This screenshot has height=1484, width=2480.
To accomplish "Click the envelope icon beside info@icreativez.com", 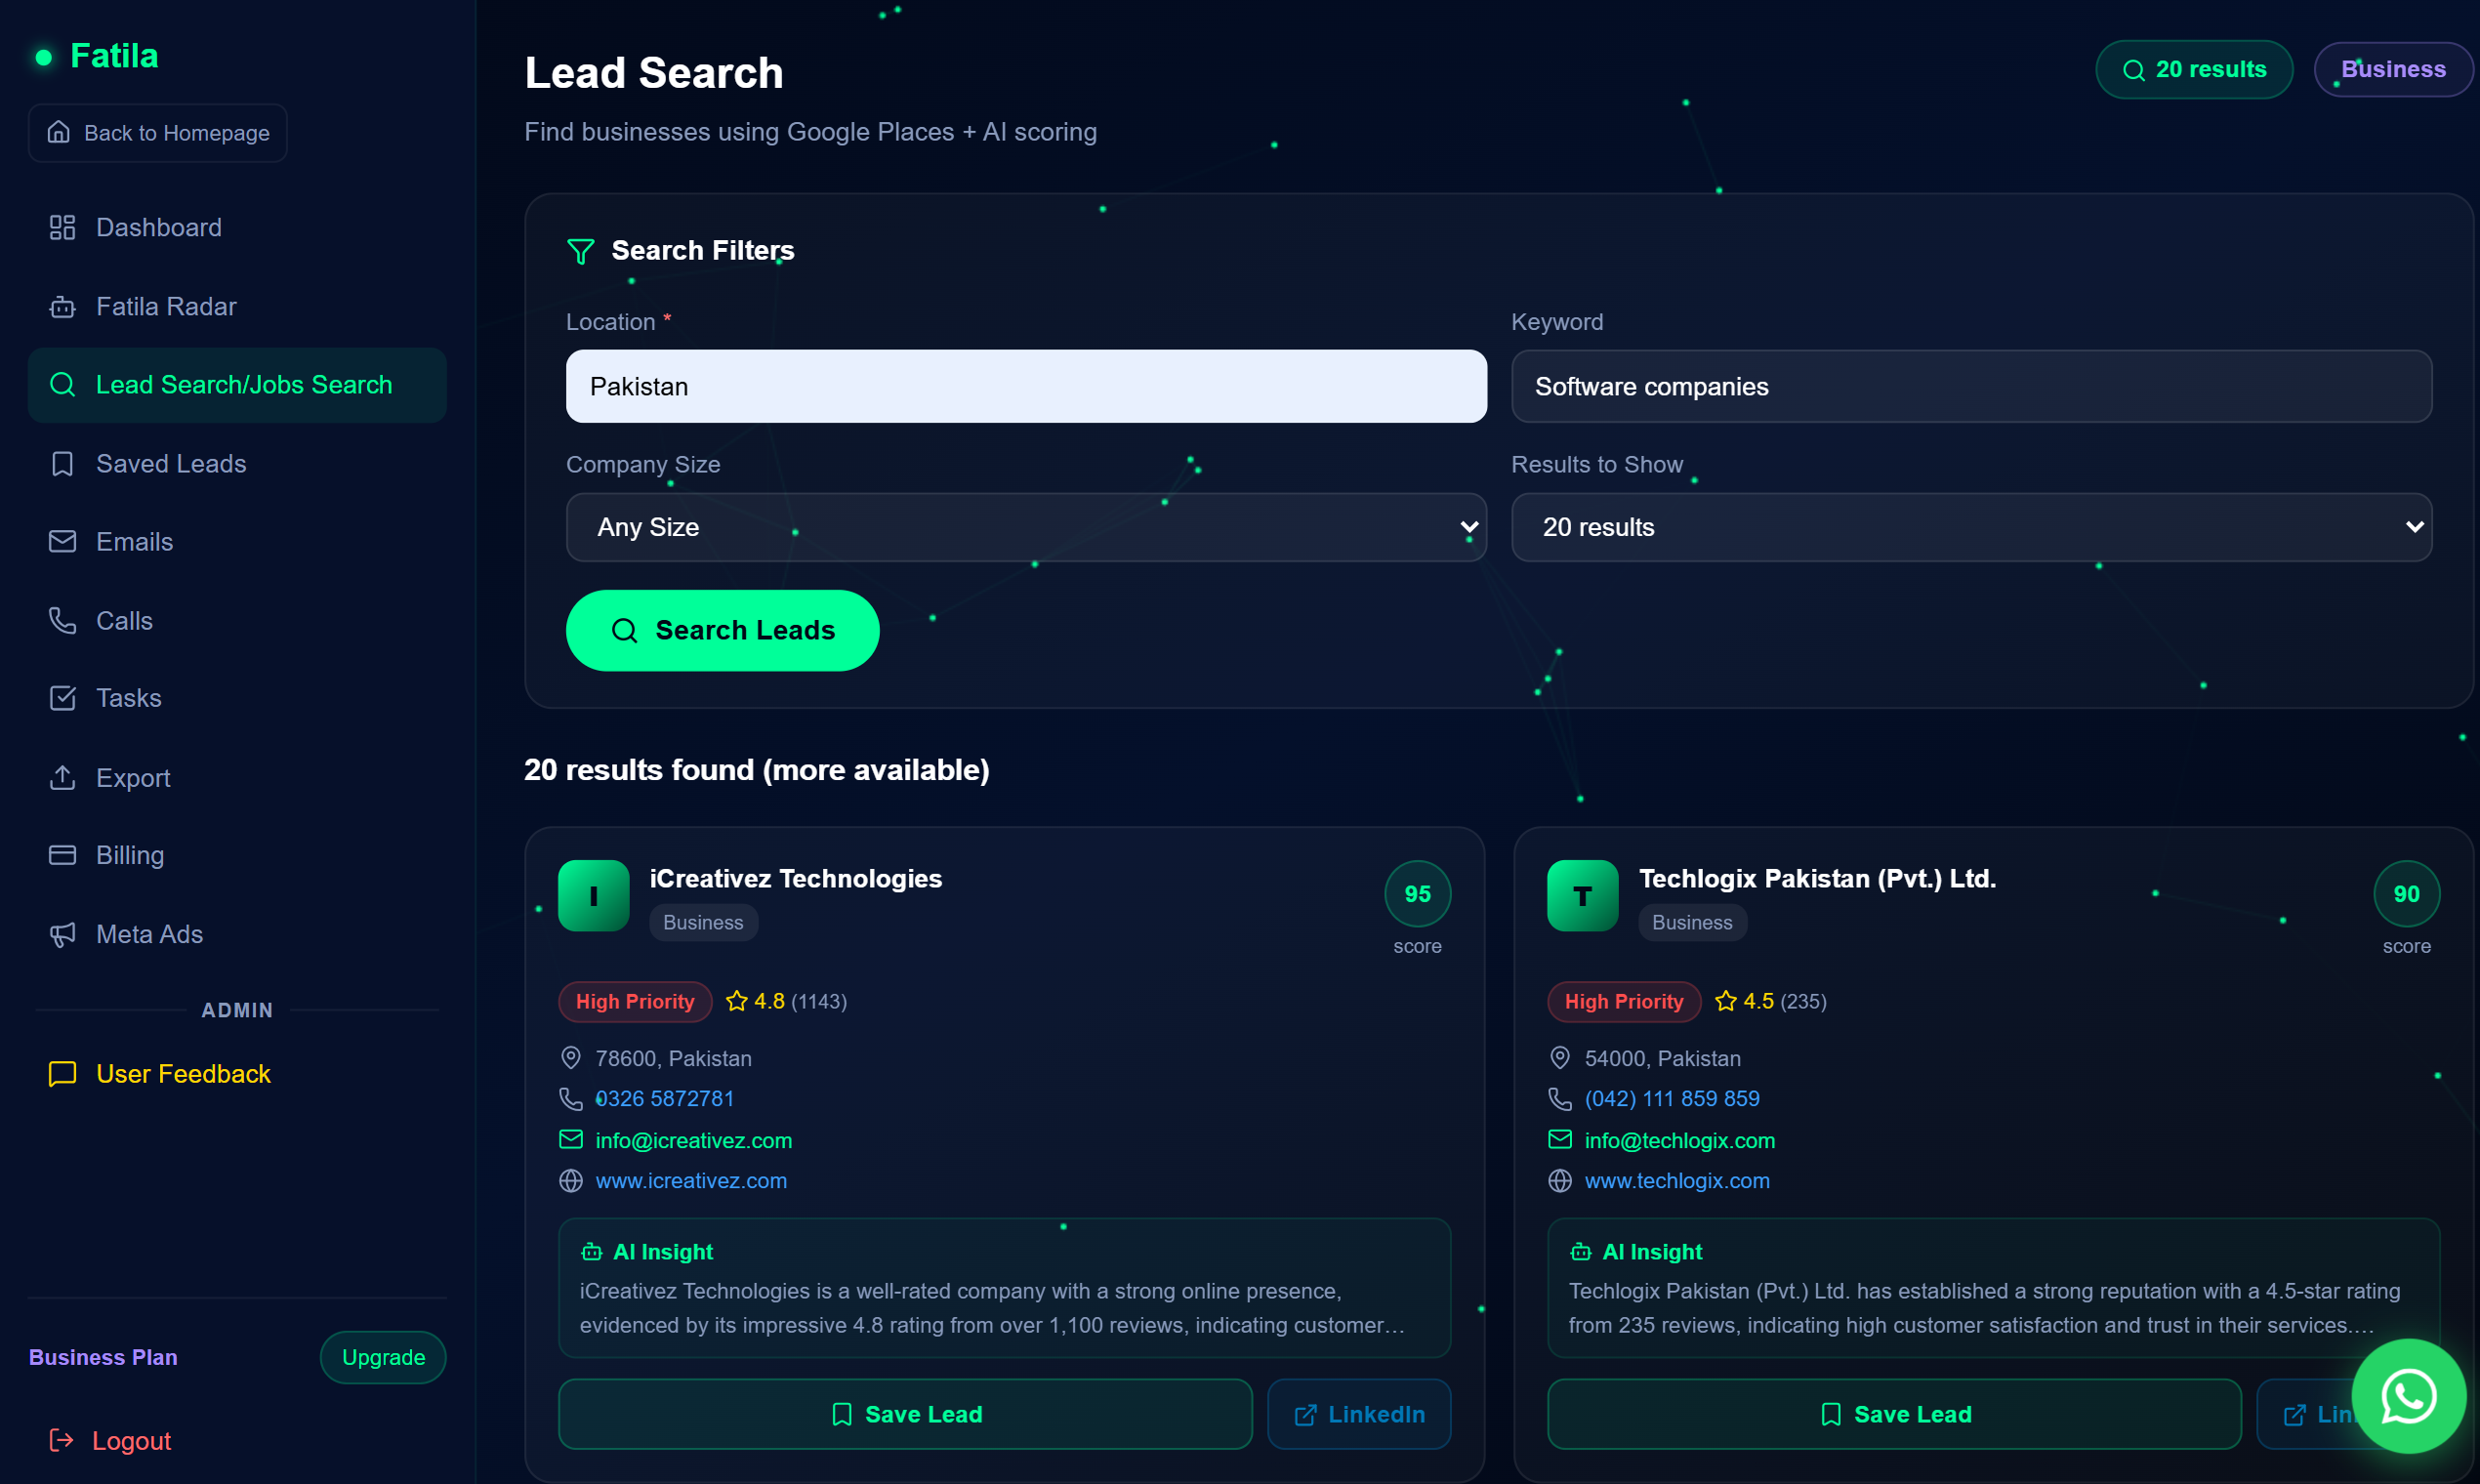I will click(x=571, y=1140).
